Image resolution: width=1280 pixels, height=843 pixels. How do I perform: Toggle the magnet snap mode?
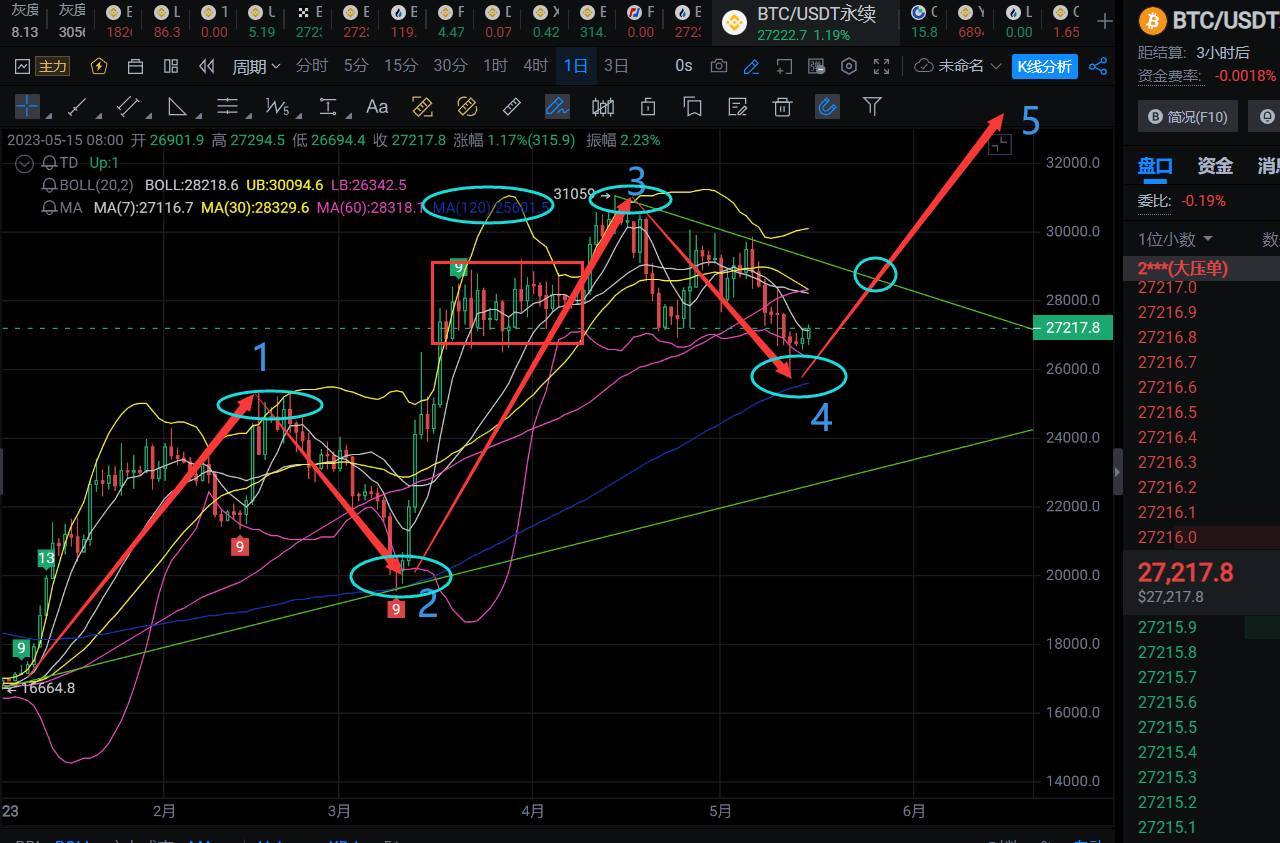pos(827,106)
